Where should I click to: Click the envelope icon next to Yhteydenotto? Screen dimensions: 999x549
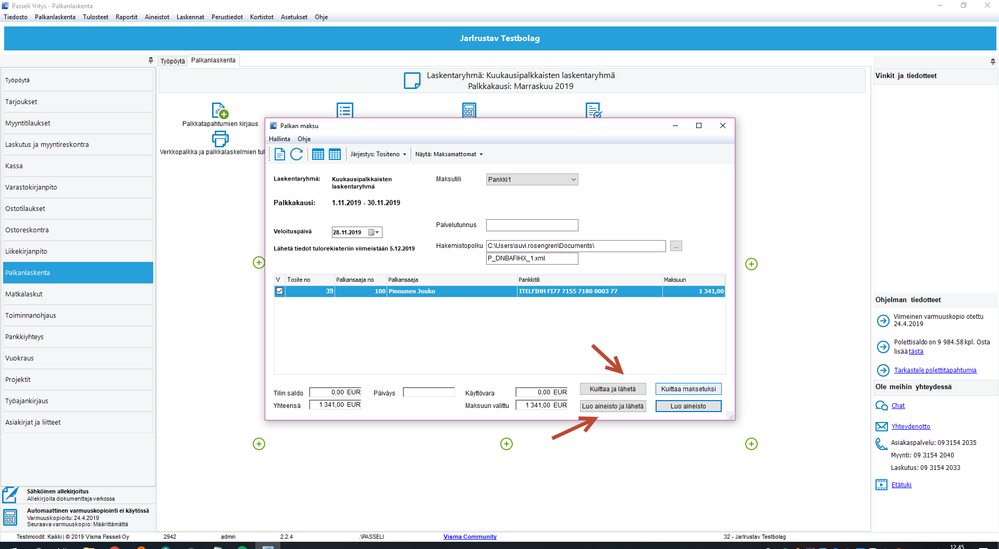pyautogui.click(x=882, y=426)
